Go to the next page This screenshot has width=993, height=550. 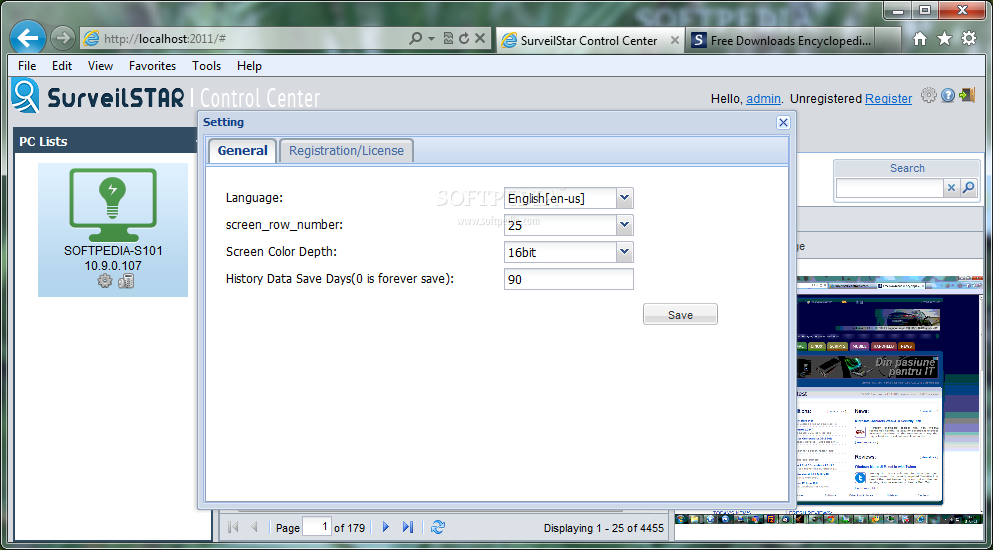pyautogui.click(x=386, y=527)
